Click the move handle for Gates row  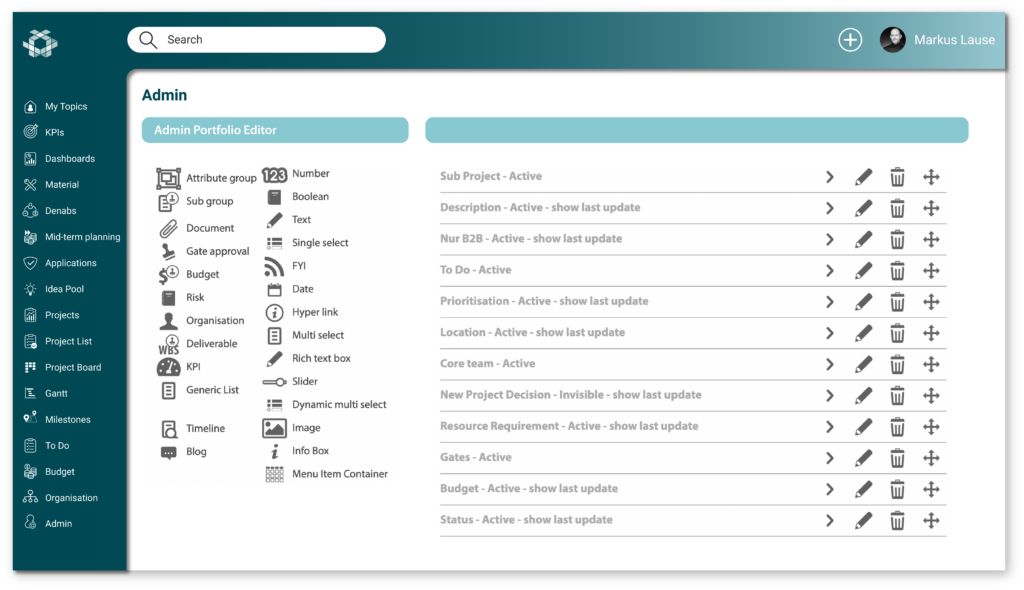click(x=931, y=458)
